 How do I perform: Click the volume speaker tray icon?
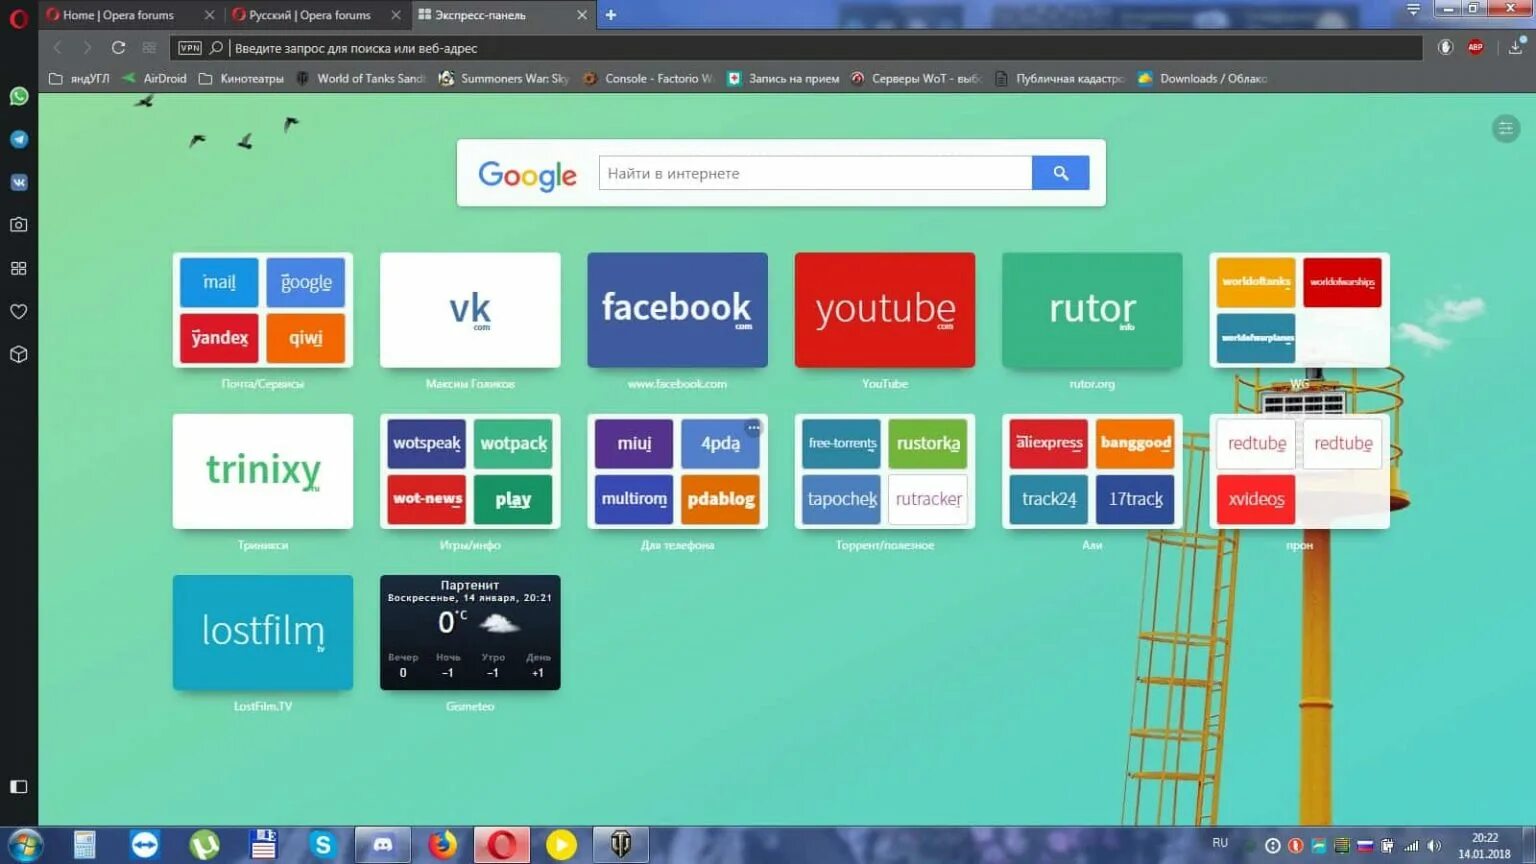coord(1434,846)
